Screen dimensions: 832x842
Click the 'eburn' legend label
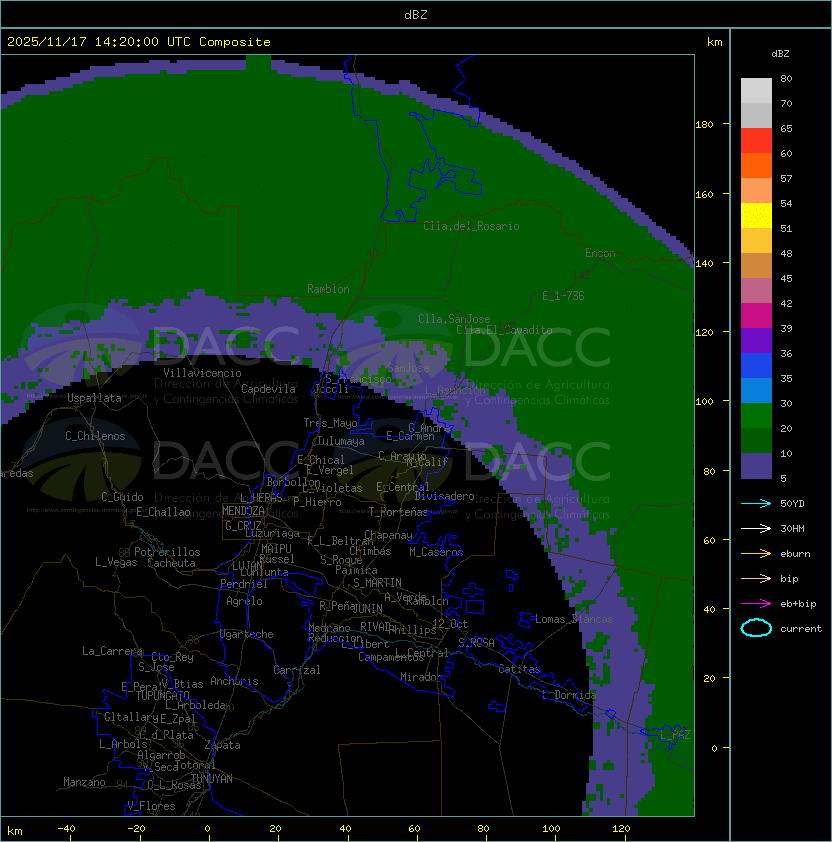tap(795, 554)
